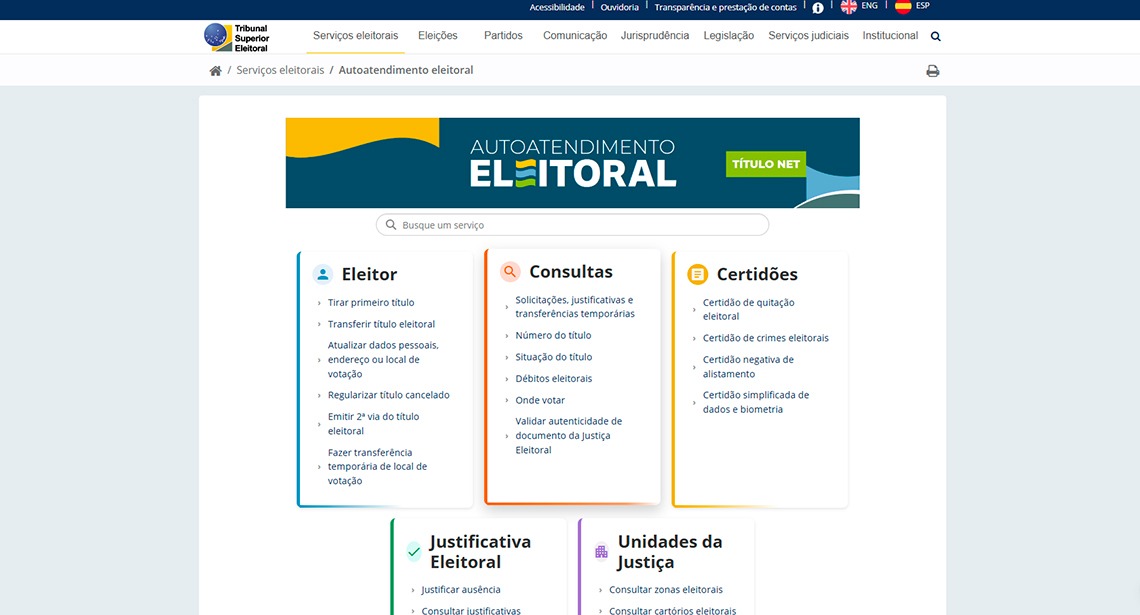Open the Serviços judiciais menu
Image resolution: width=1140 pixels, height=615 pixels.
click(x=808, y=36)
